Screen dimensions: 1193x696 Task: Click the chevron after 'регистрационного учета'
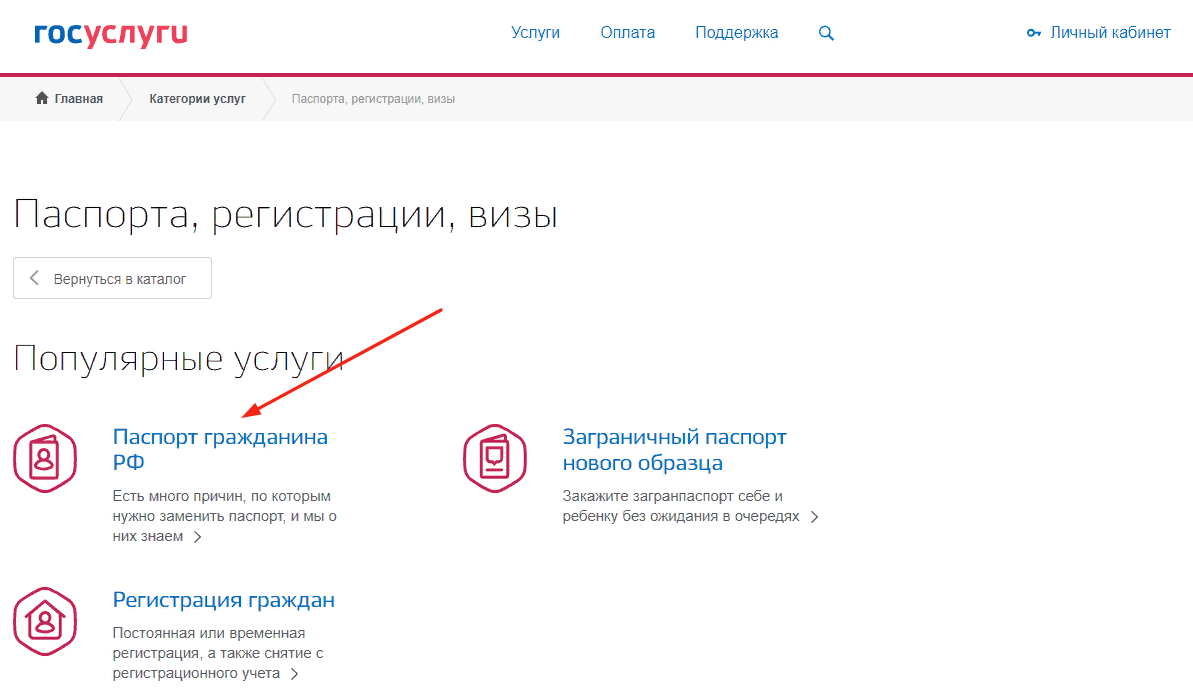pos(294,674)
